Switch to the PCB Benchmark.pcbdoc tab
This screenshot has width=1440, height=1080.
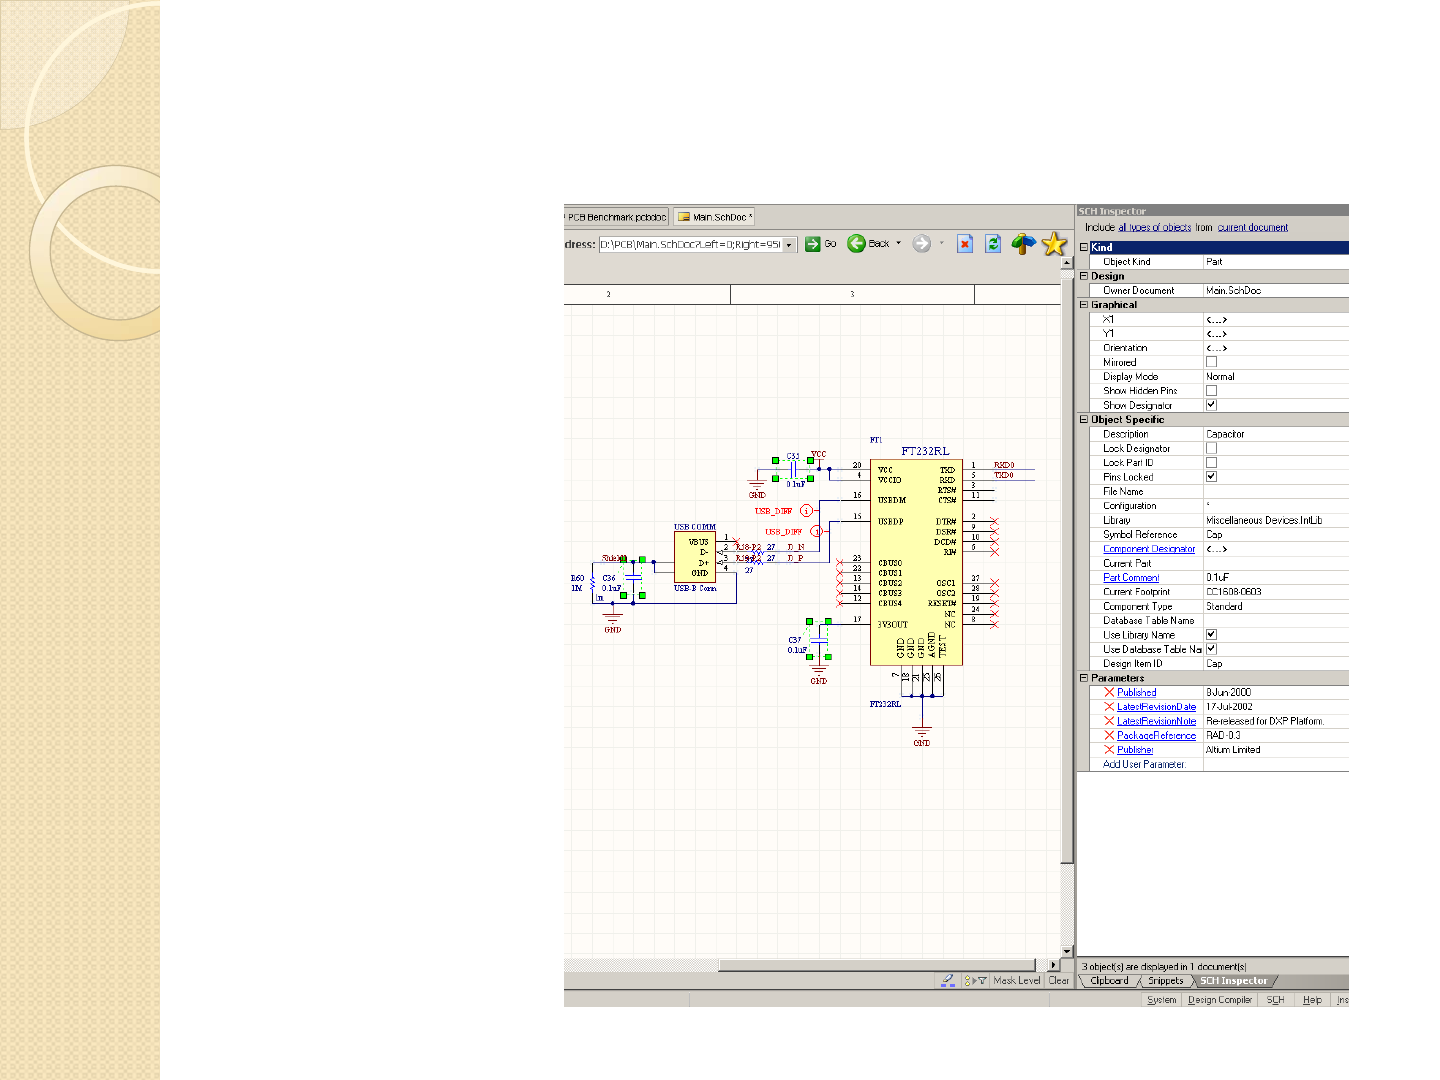click(x=616, y=217)
